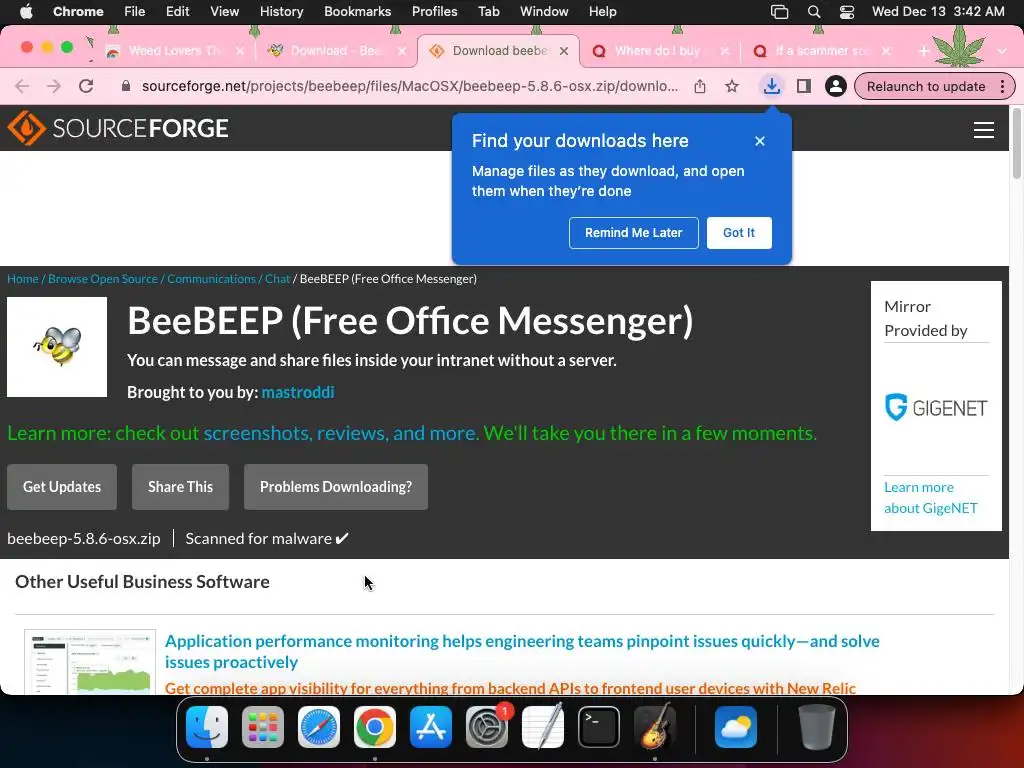
Task: Click Share This button
Action: tap(180, 487)
